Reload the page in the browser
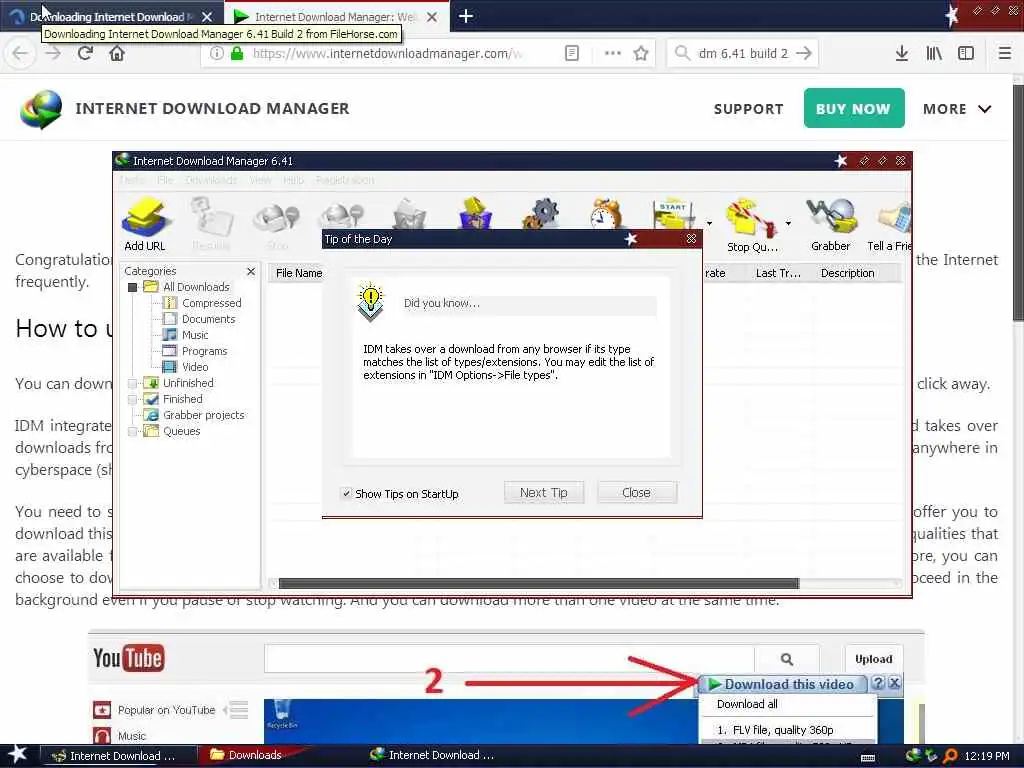 pos(85,53)
